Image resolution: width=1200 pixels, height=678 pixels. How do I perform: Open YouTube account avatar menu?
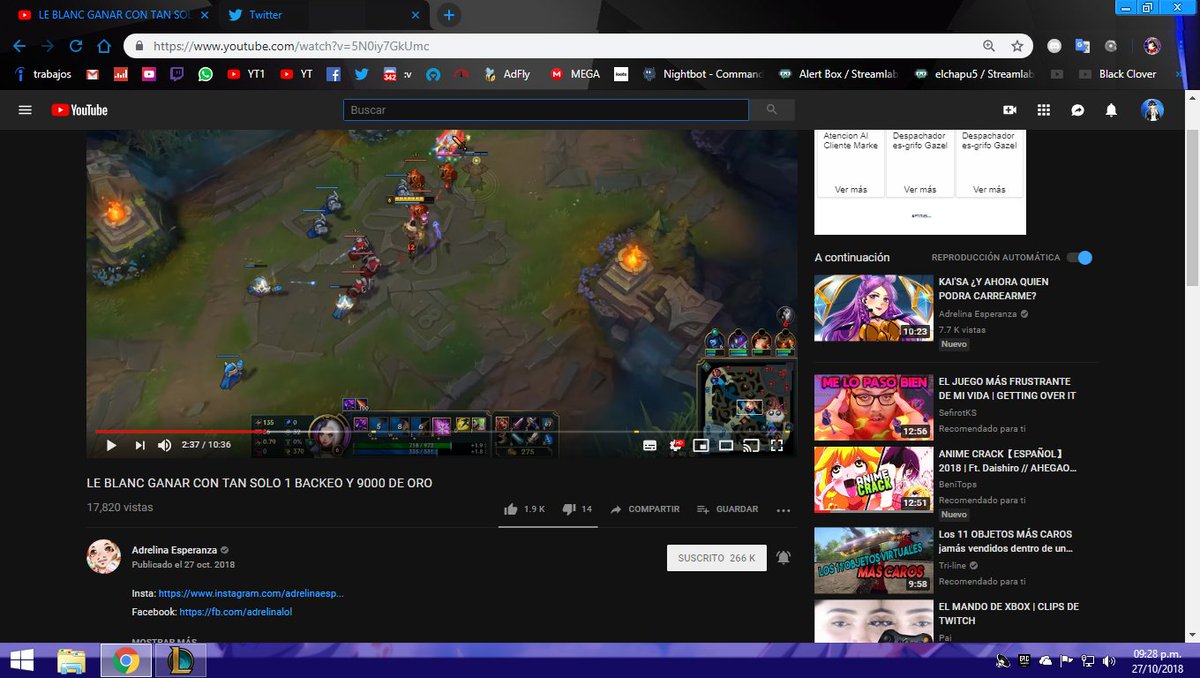pyautogui.click(x=1153, y=110)
